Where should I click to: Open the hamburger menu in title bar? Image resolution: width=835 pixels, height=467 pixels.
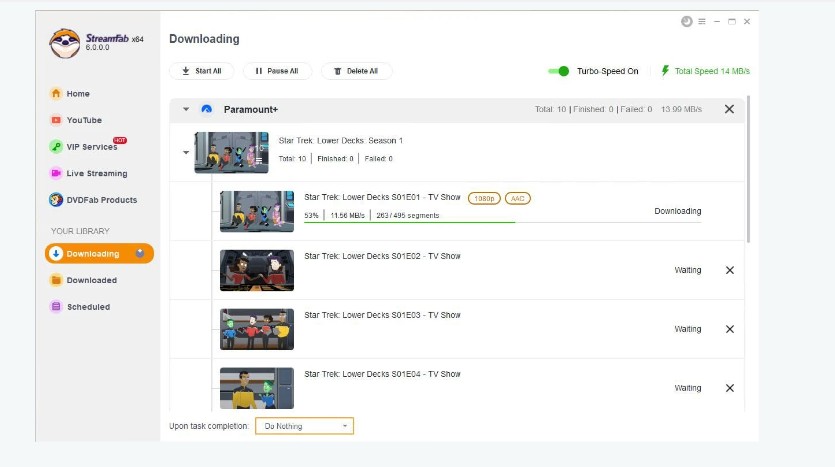click(702, 21)
